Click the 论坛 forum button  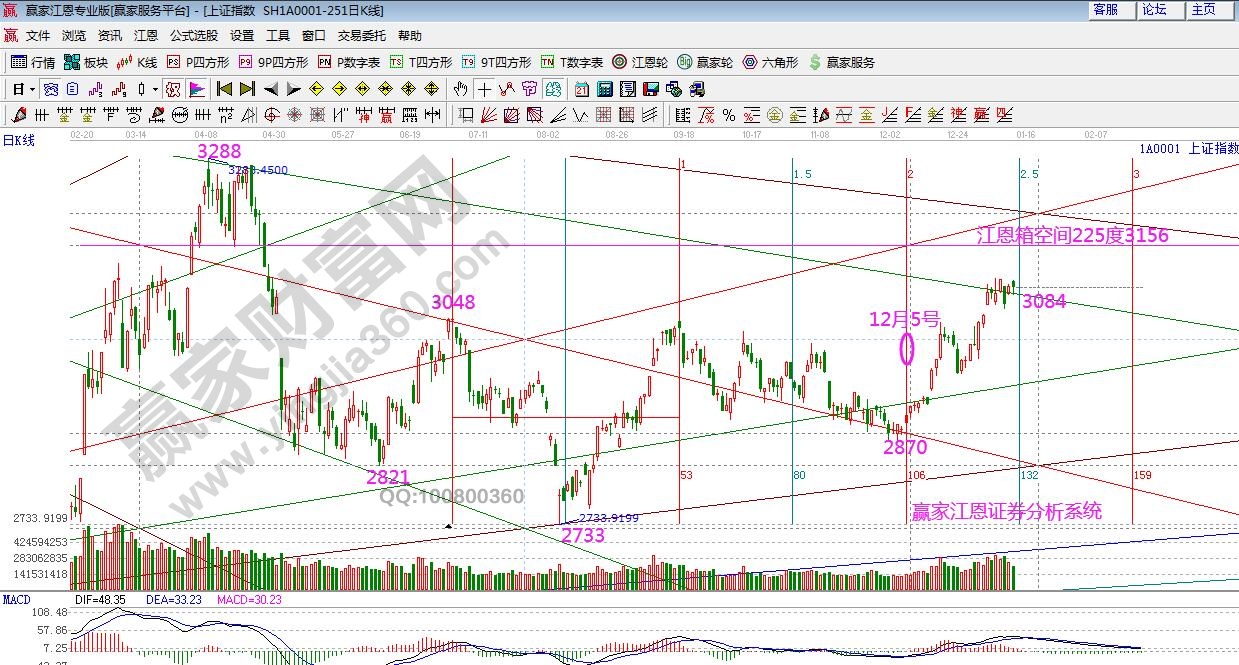(x=1154, y=10)
